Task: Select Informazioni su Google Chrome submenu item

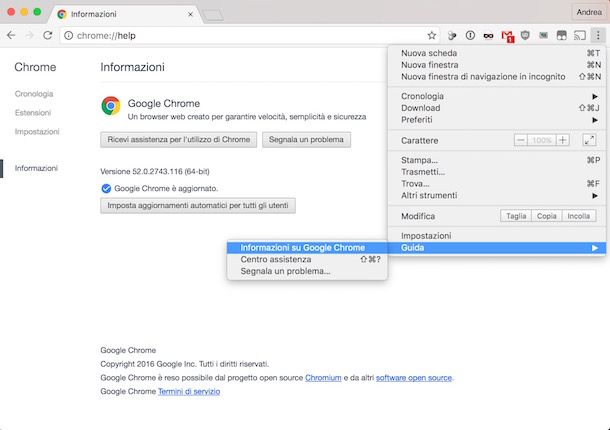Action: pyautogui.click(x=307, y=248)
